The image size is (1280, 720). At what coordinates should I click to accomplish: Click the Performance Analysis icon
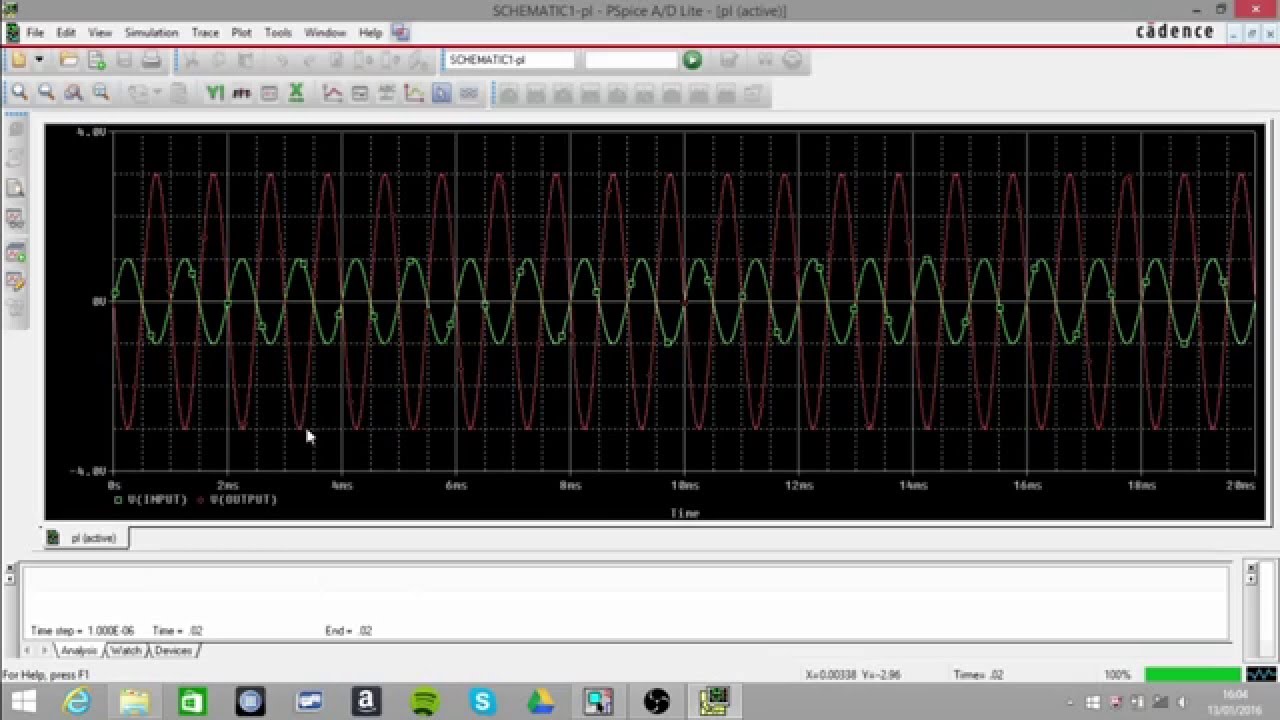pyautogui.click(x=268, y=93)
